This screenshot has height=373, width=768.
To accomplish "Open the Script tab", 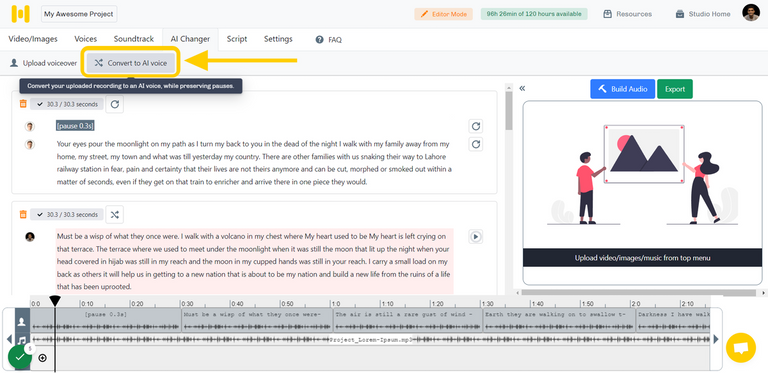I will 237,39.
